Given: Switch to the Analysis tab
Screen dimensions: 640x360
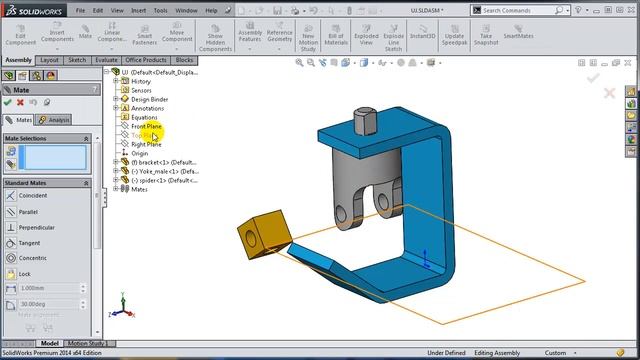Looking at the screenshot, I should [x=54, y=120].
